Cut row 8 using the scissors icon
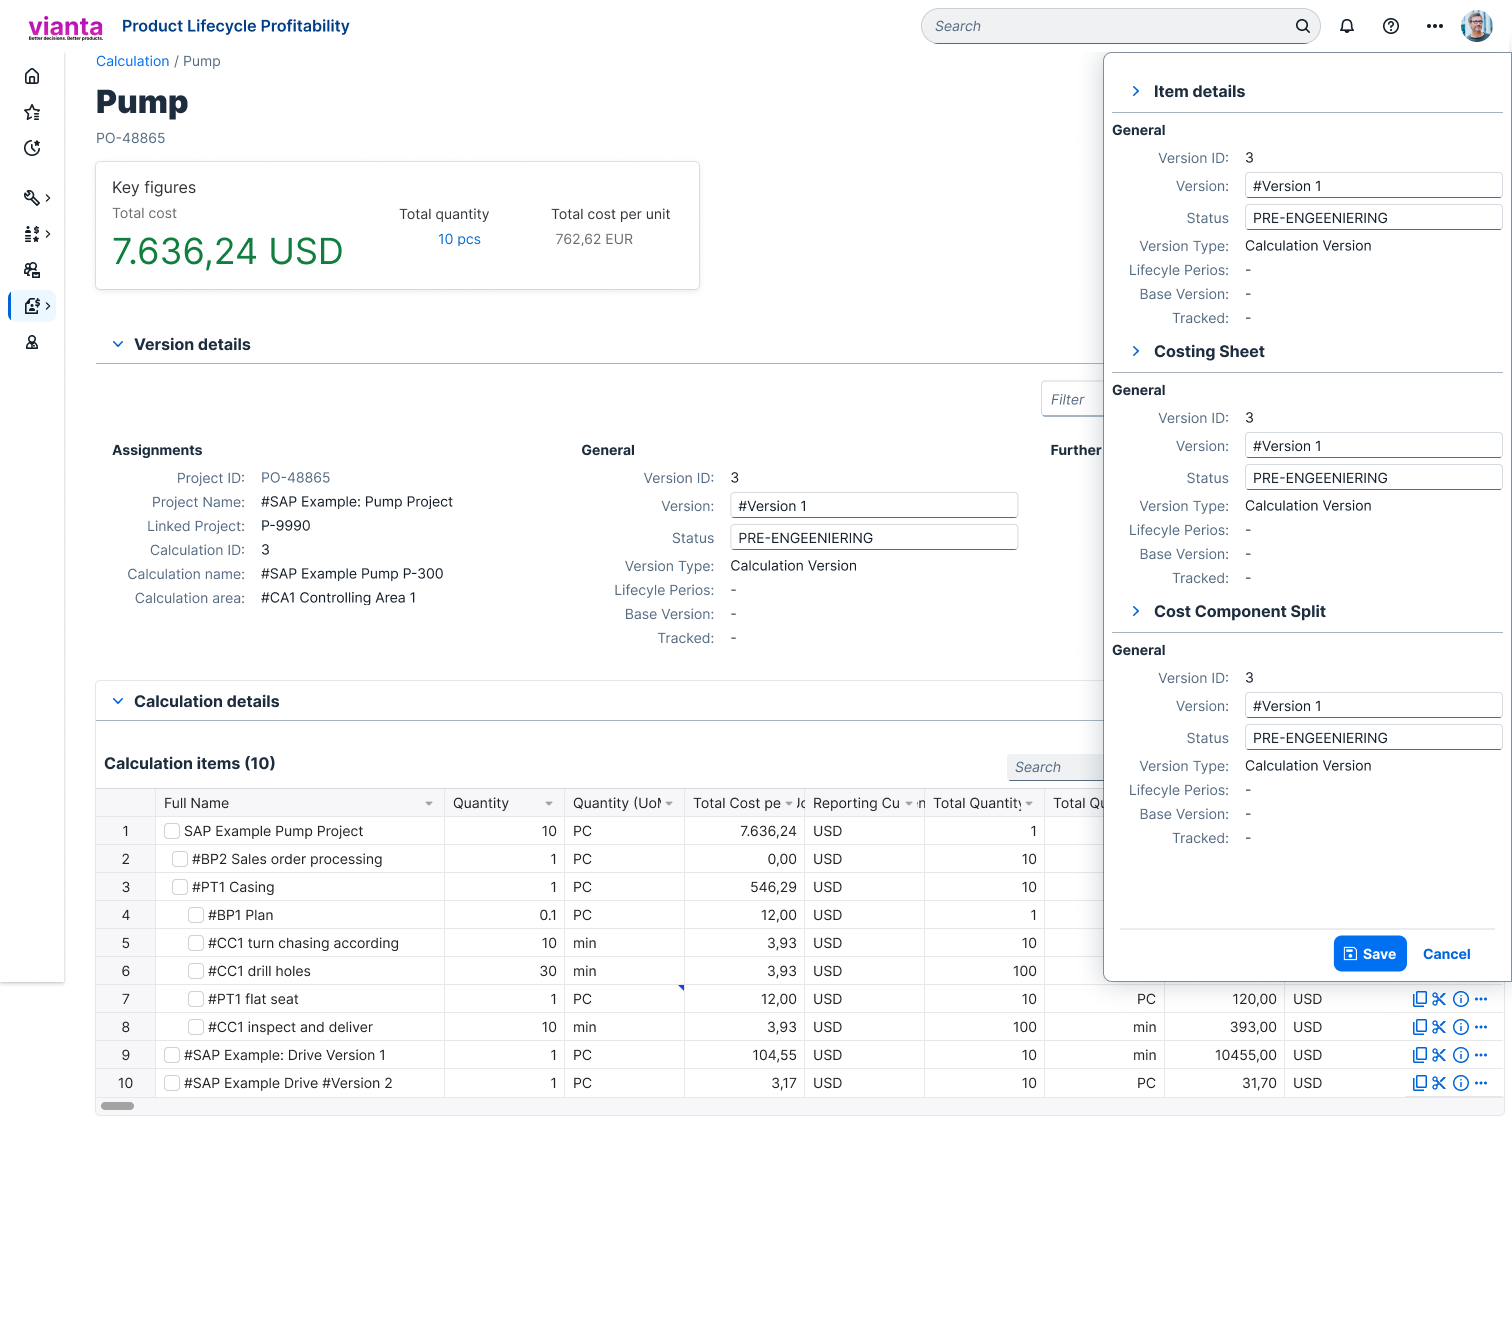The image size is (1512, 1324). tap(1439, 1027)
